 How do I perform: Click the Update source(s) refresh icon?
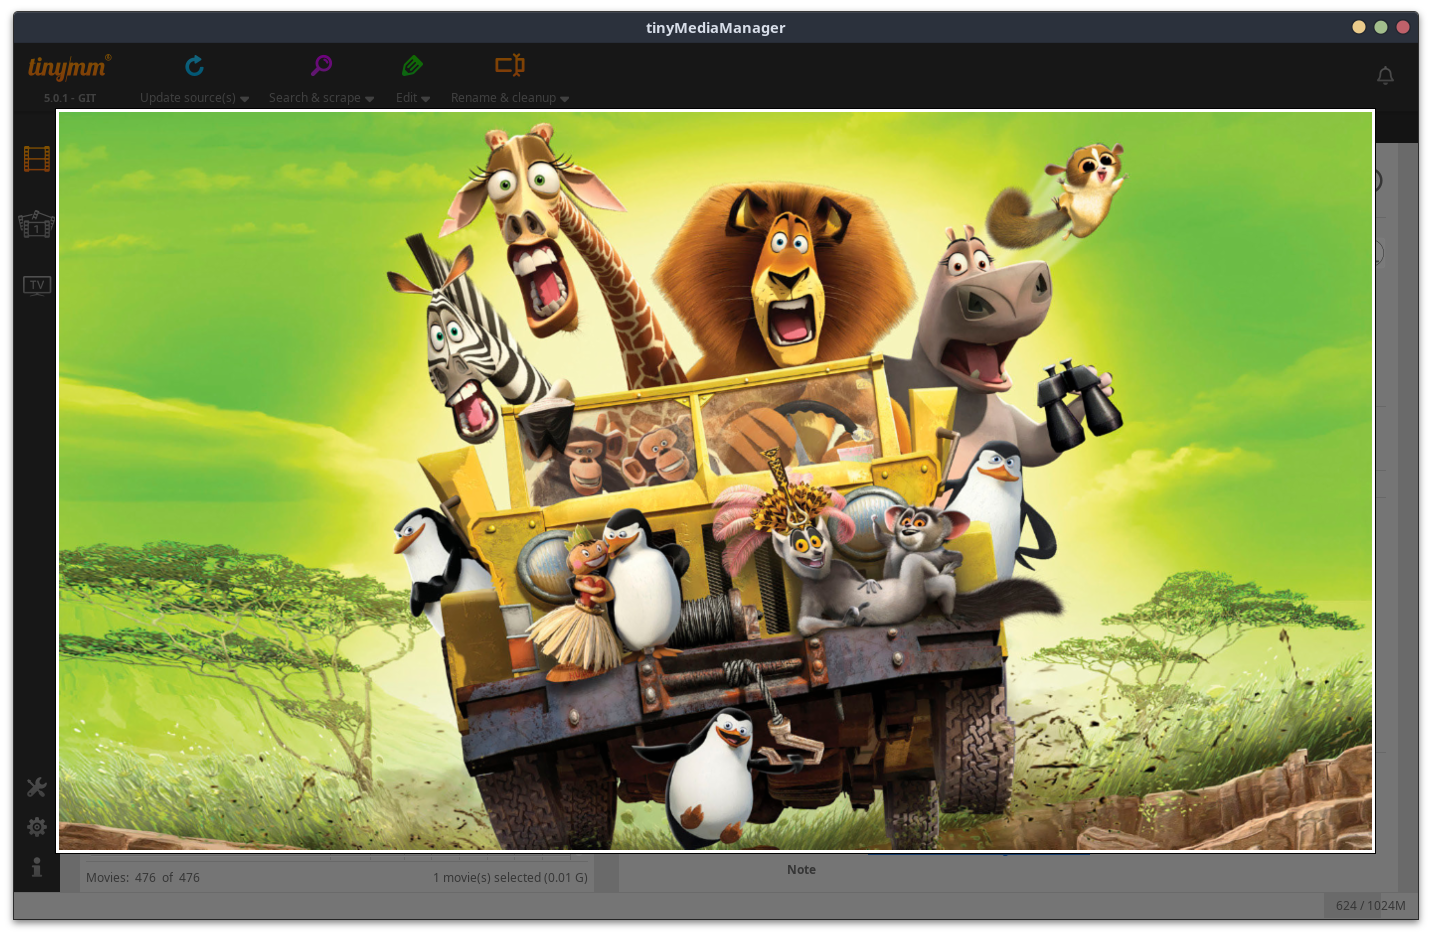[x=194, y=66]
